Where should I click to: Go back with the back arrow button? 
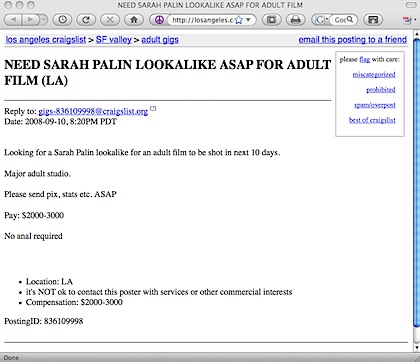(13, 20)
